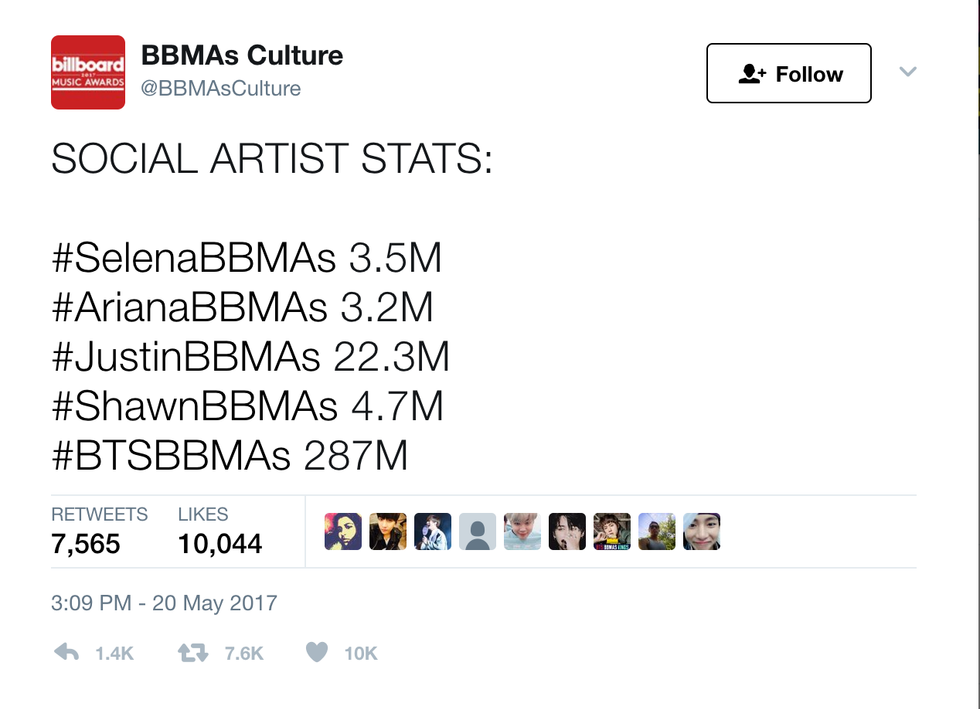Open the BBMAs Culture display name

tap(242, 56)
